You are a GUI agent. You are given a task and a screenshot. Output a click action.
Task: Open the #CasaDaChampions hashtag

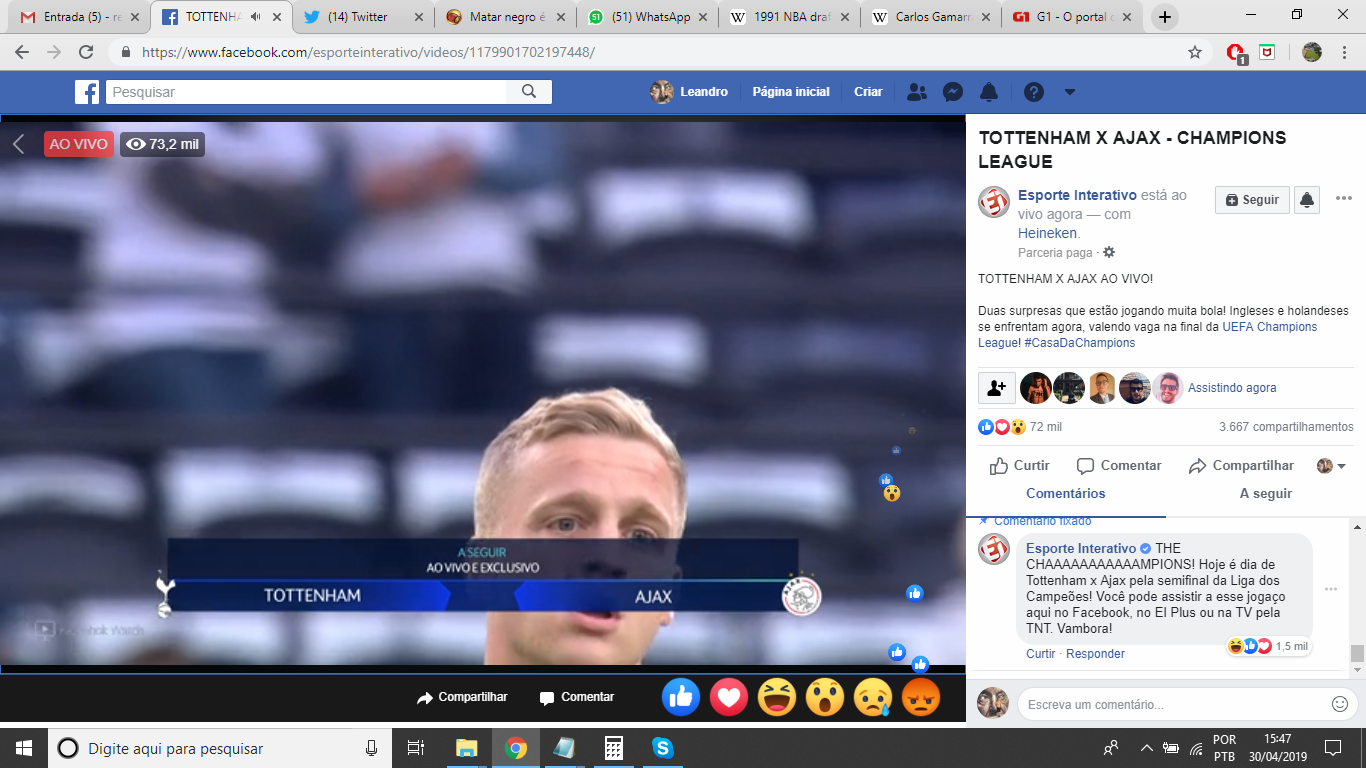click(x=1080, y=343)
